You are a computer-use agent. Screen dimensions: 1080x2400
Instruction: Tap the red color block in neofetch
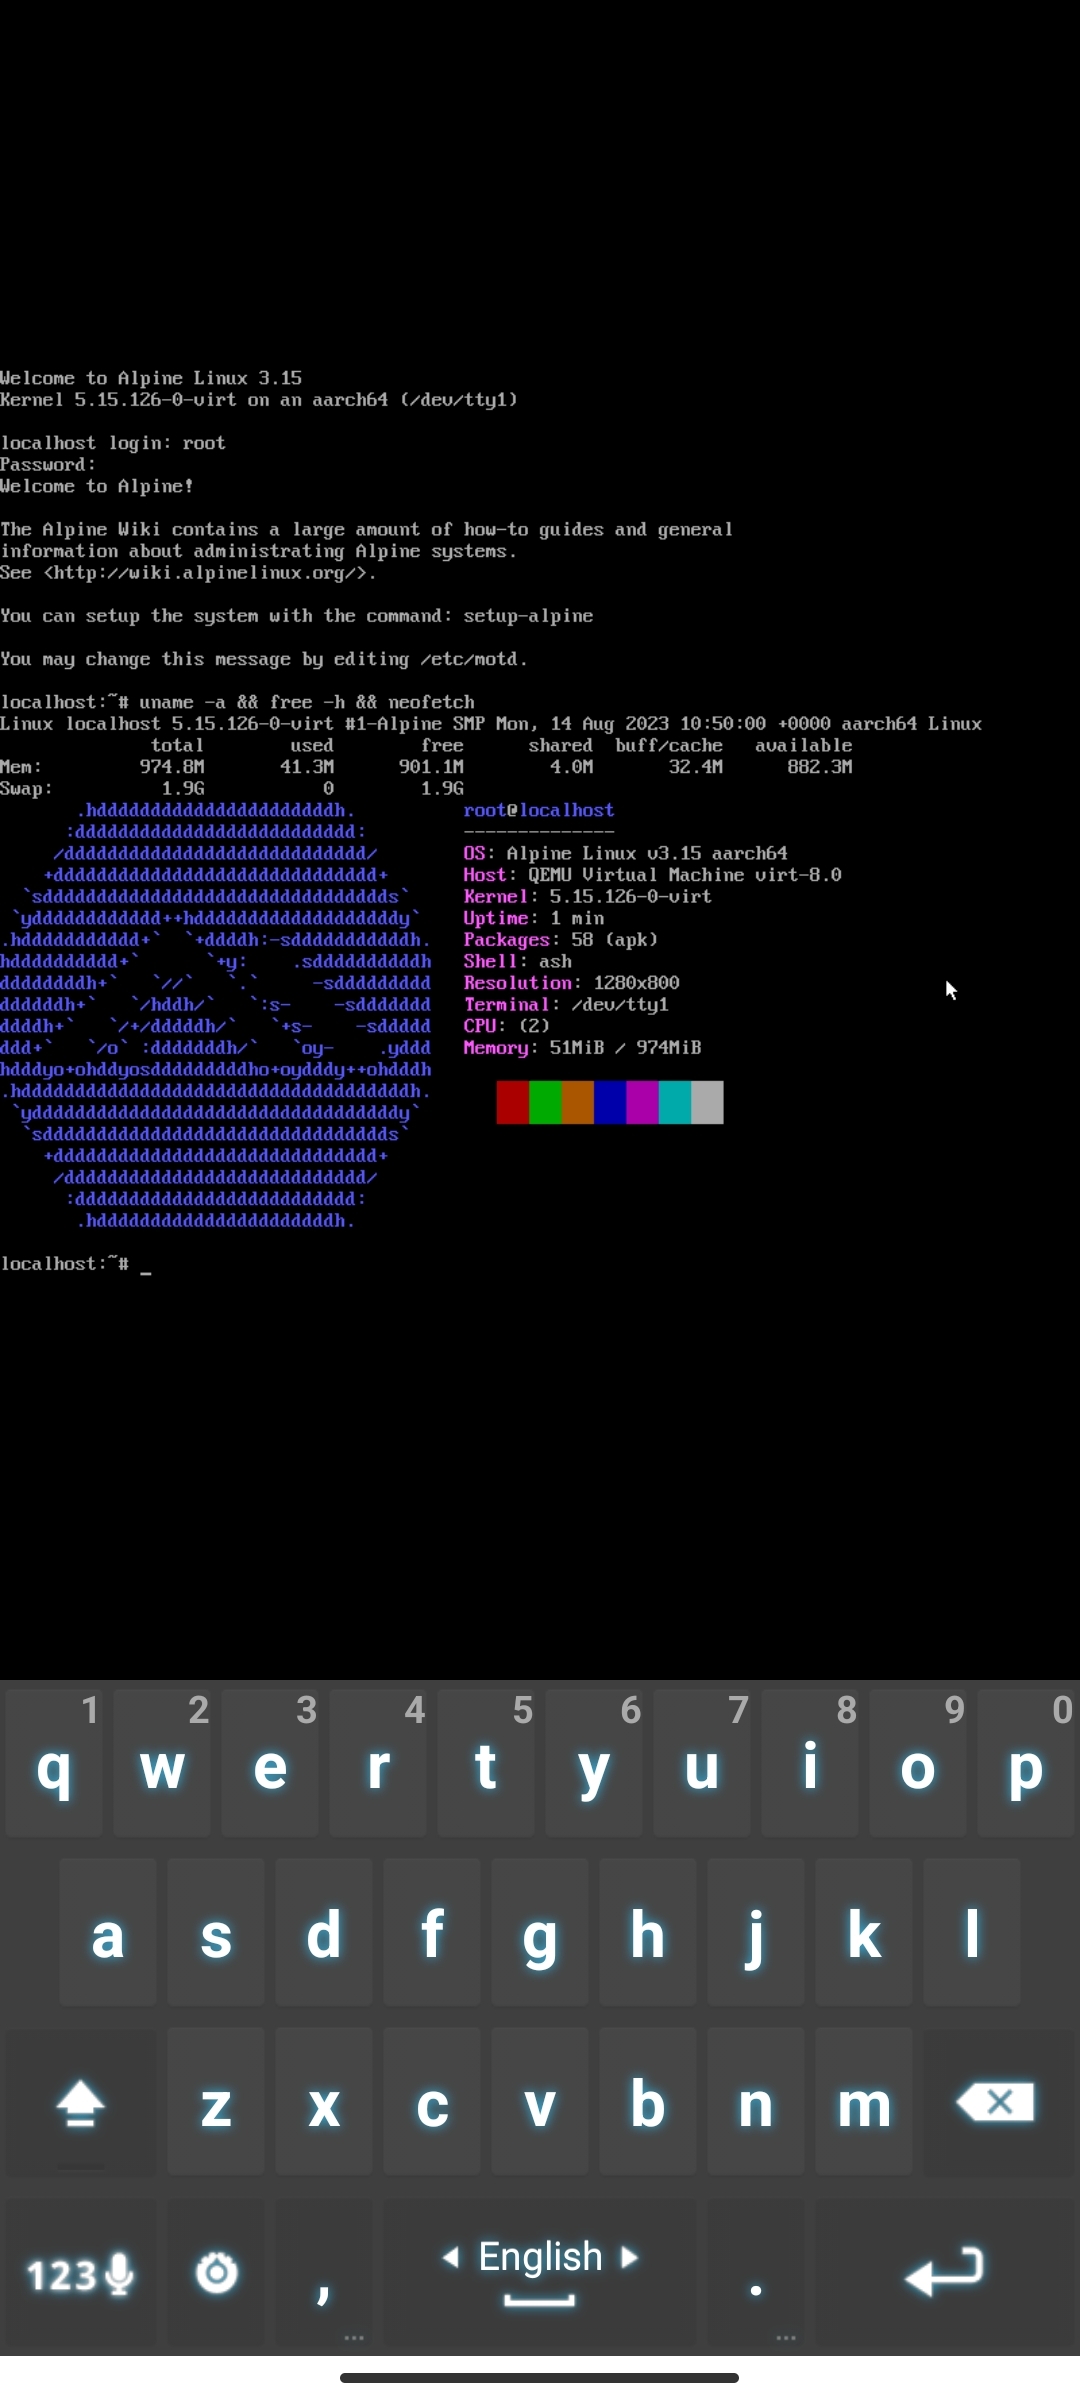click(x=512, y=1102)
